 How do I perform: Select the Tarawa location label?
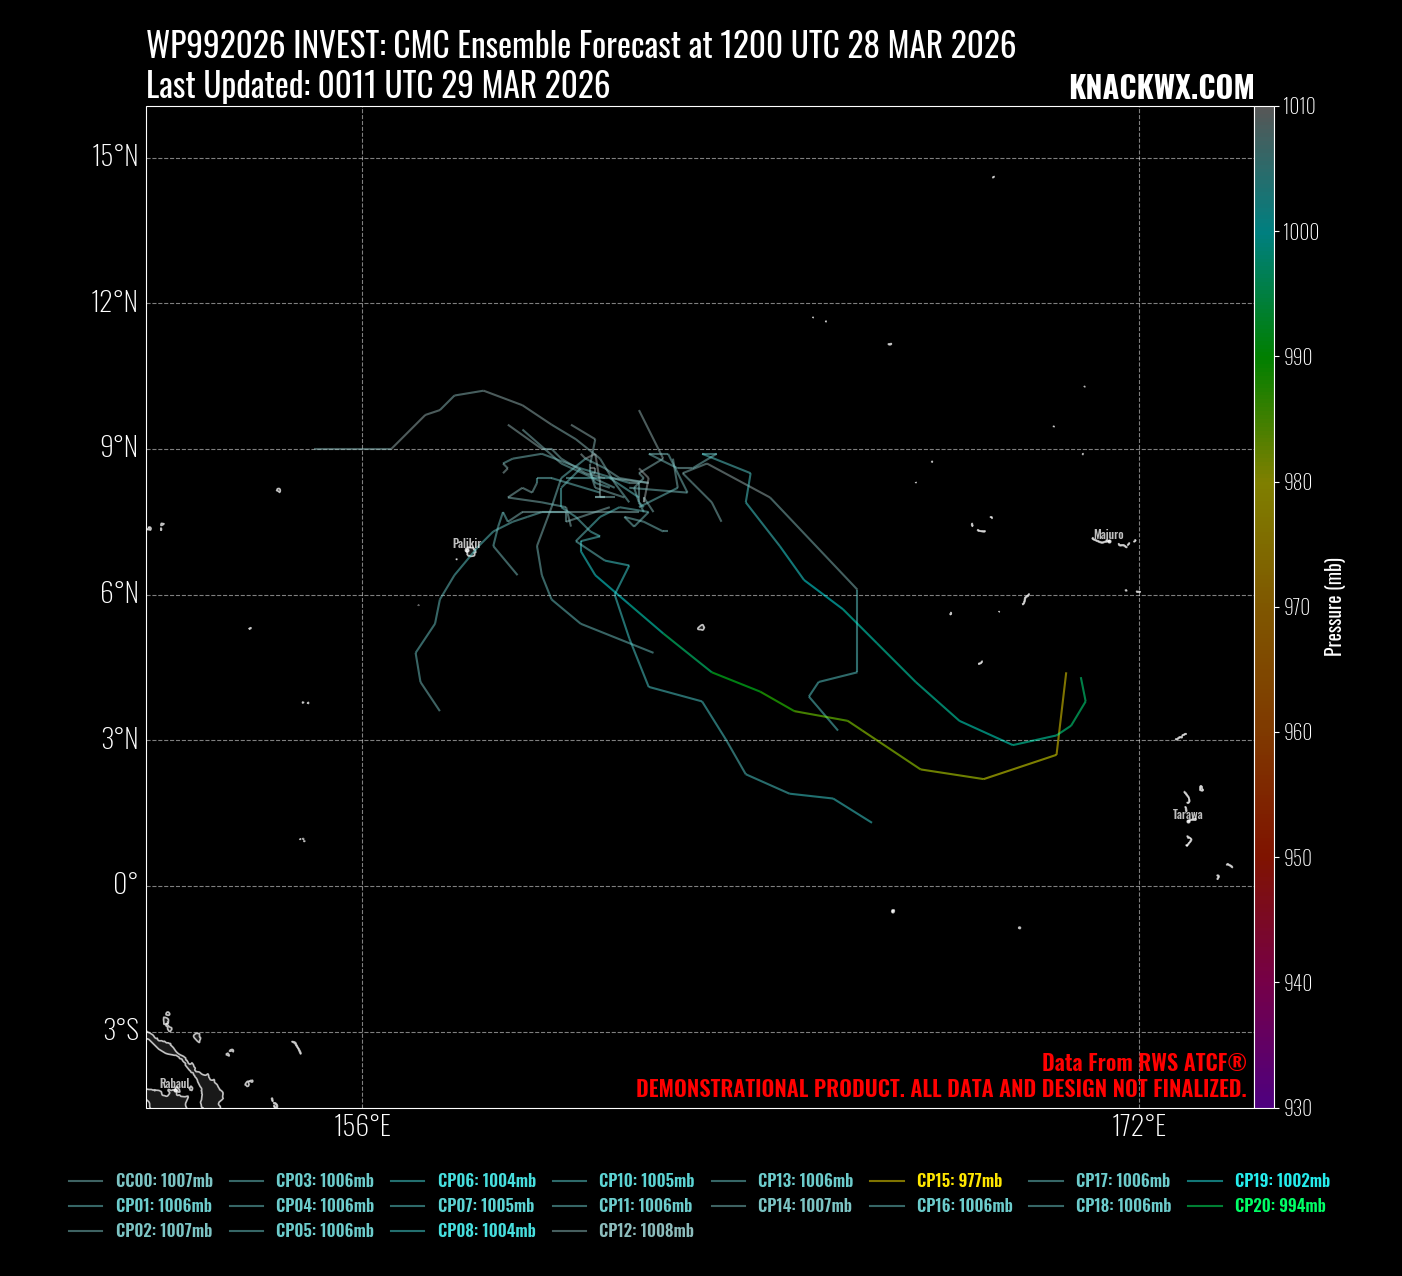(x=1187, y=814)
